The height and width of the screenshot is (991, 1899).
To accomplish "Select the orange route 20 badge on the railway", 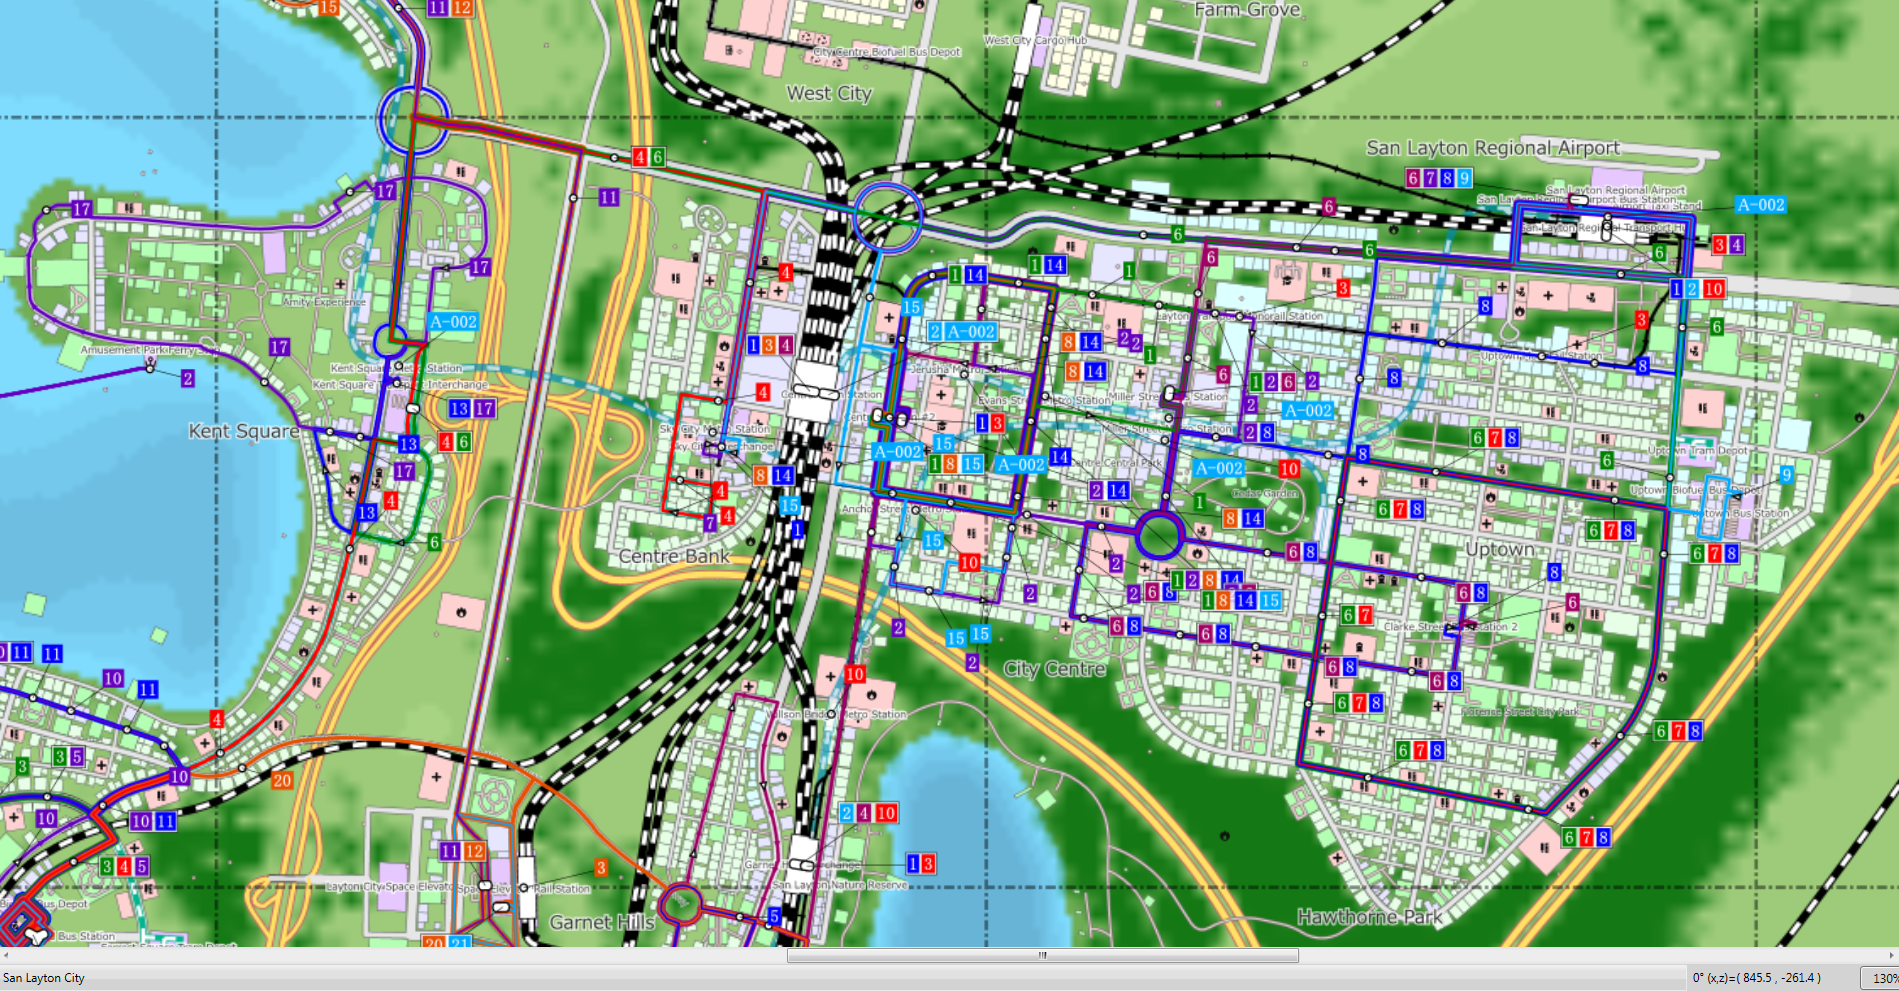I will [x=282, y=780].
